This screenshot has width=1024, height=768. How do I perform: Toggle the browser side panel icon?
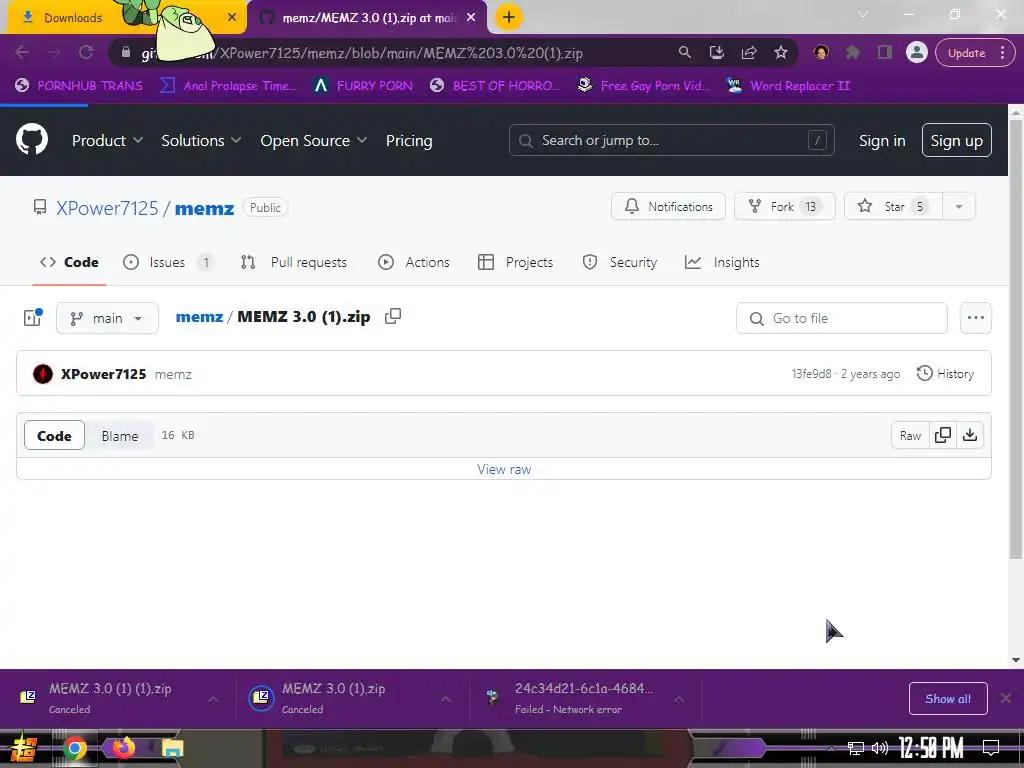point(884,52)
